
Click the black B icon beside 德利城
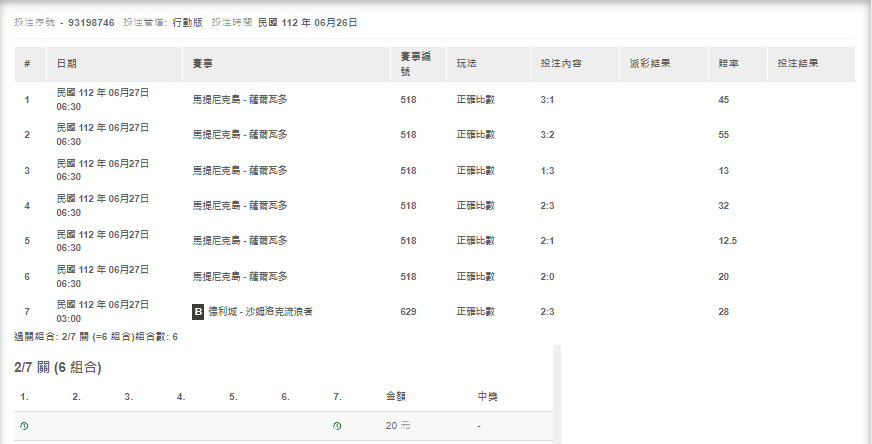pos(198,312)
